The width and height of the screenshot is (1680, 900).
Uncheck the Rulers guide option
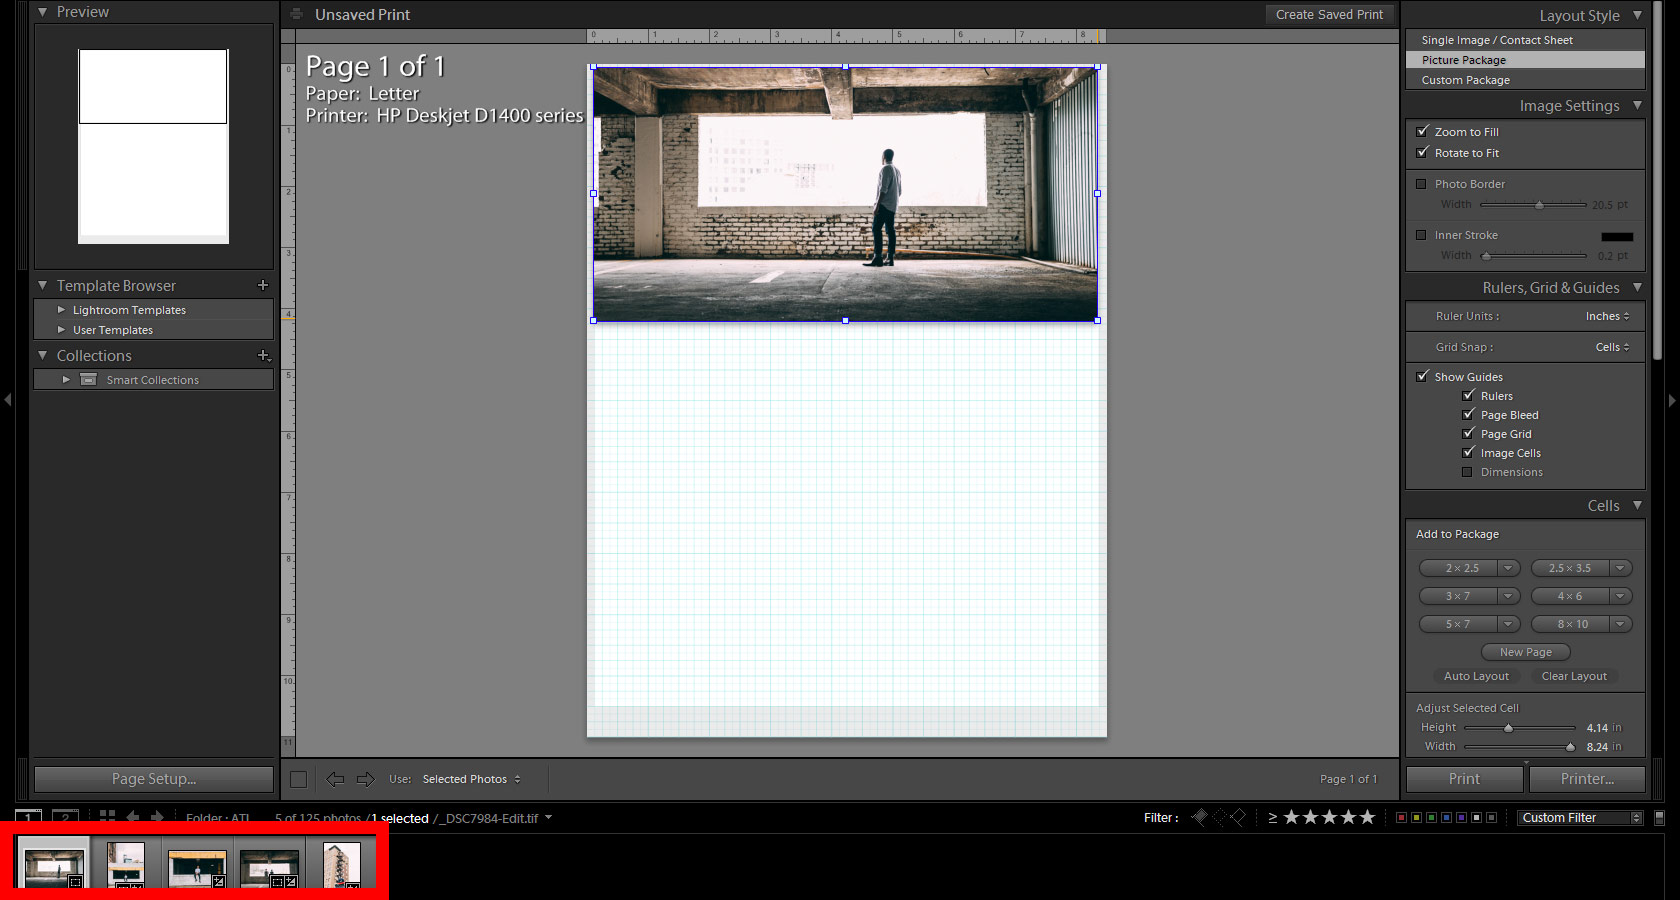(x=1468, y=395)
